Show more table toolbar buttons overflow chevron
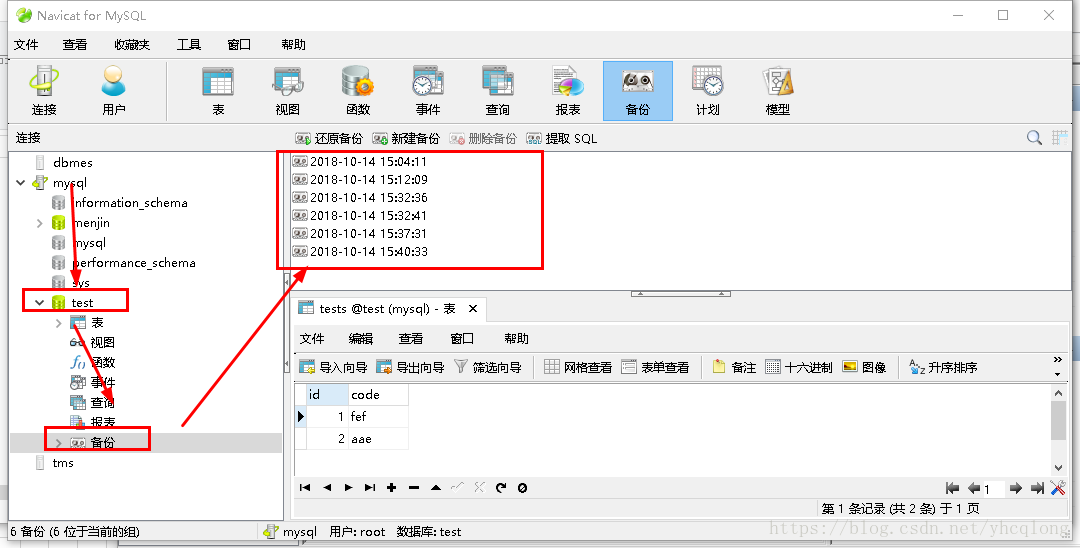 1058,360
